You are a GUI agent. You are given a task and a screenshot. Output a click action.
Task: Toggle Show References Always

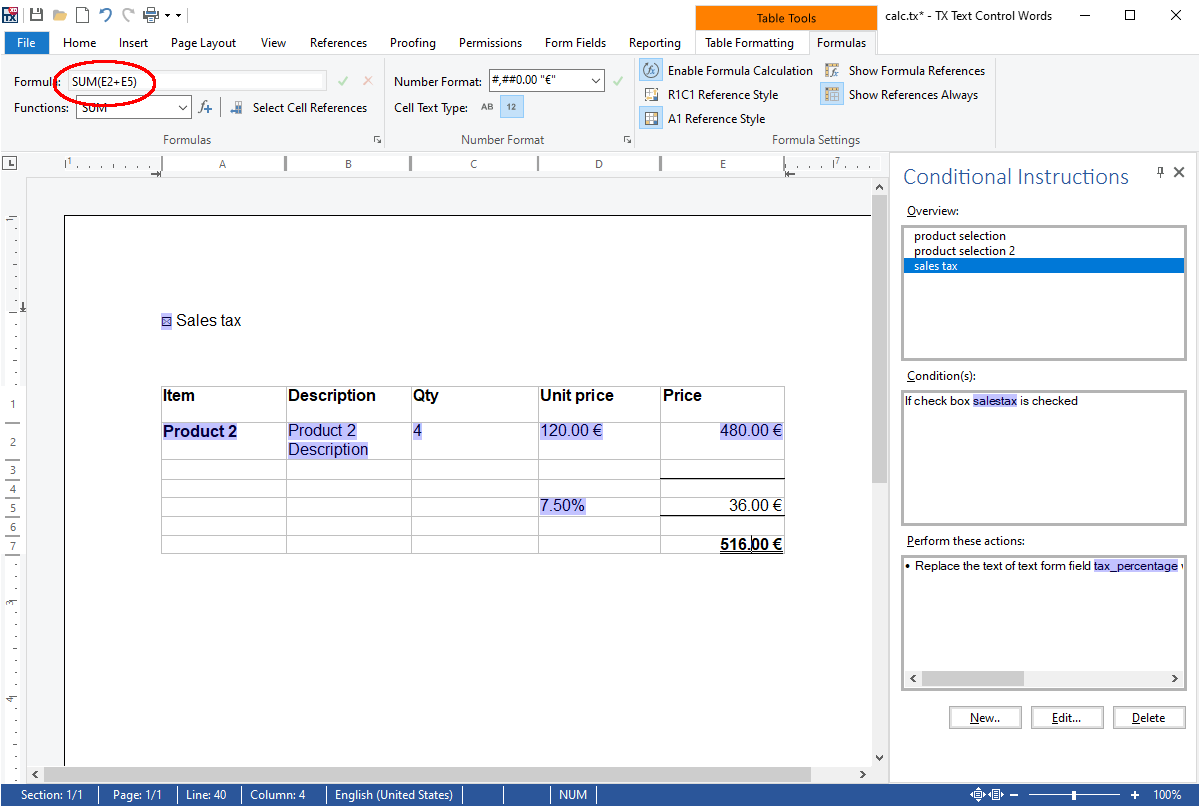coord(900,95)
